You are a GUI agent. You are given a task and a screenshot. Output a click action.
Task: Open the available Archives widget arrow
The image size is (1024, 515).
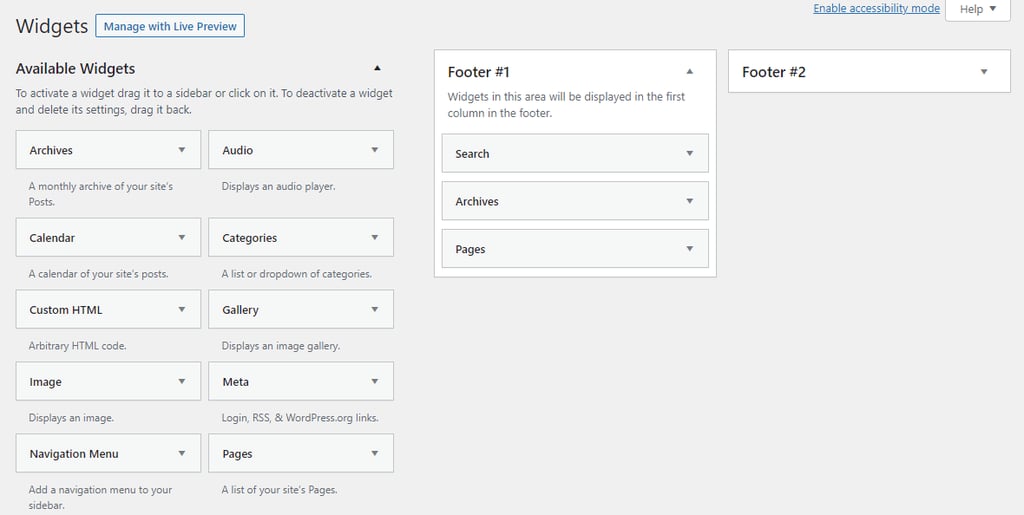point(182,149)
